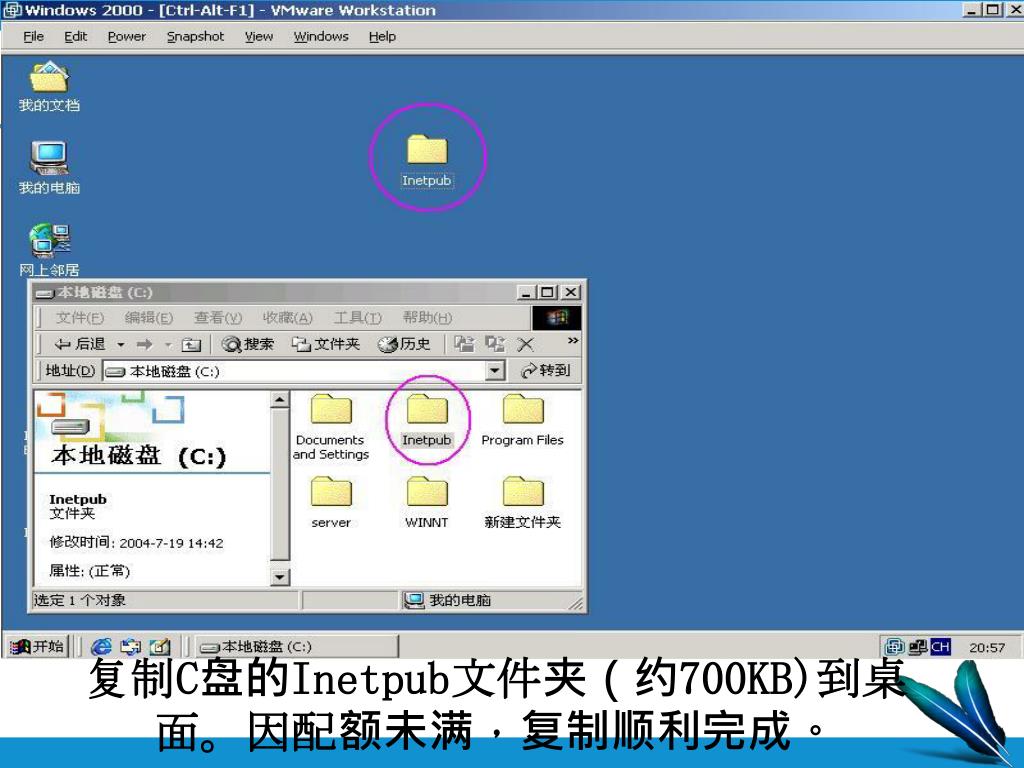Click the move-to toolbar icon

coord(464,344)
